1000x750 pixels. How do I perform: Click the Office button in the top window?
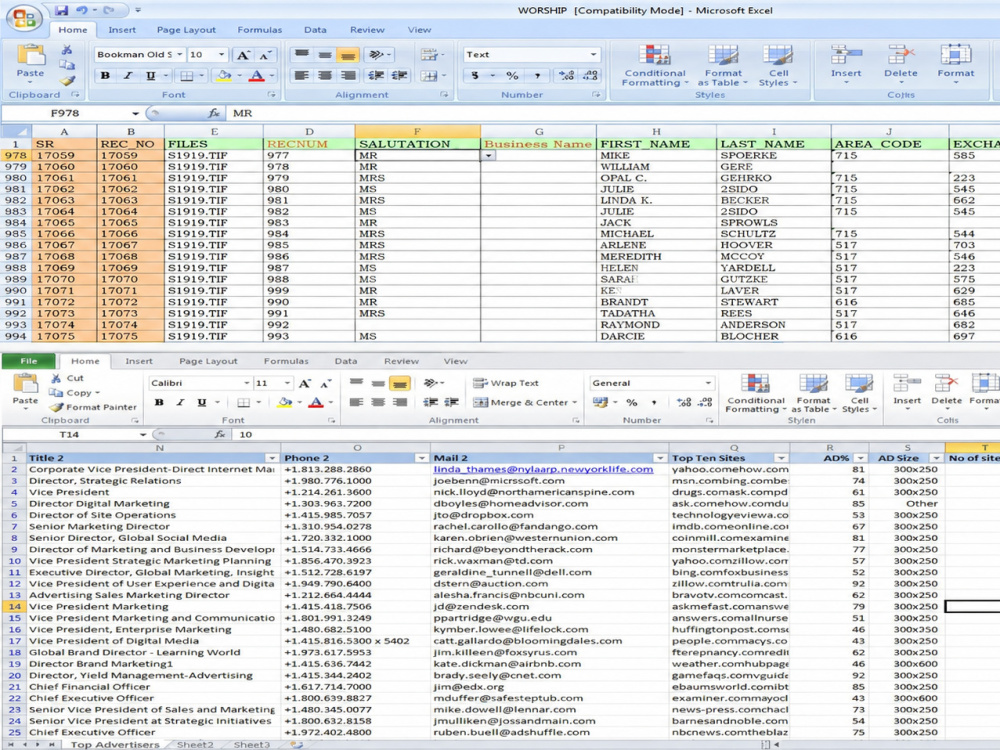[24, 18]
